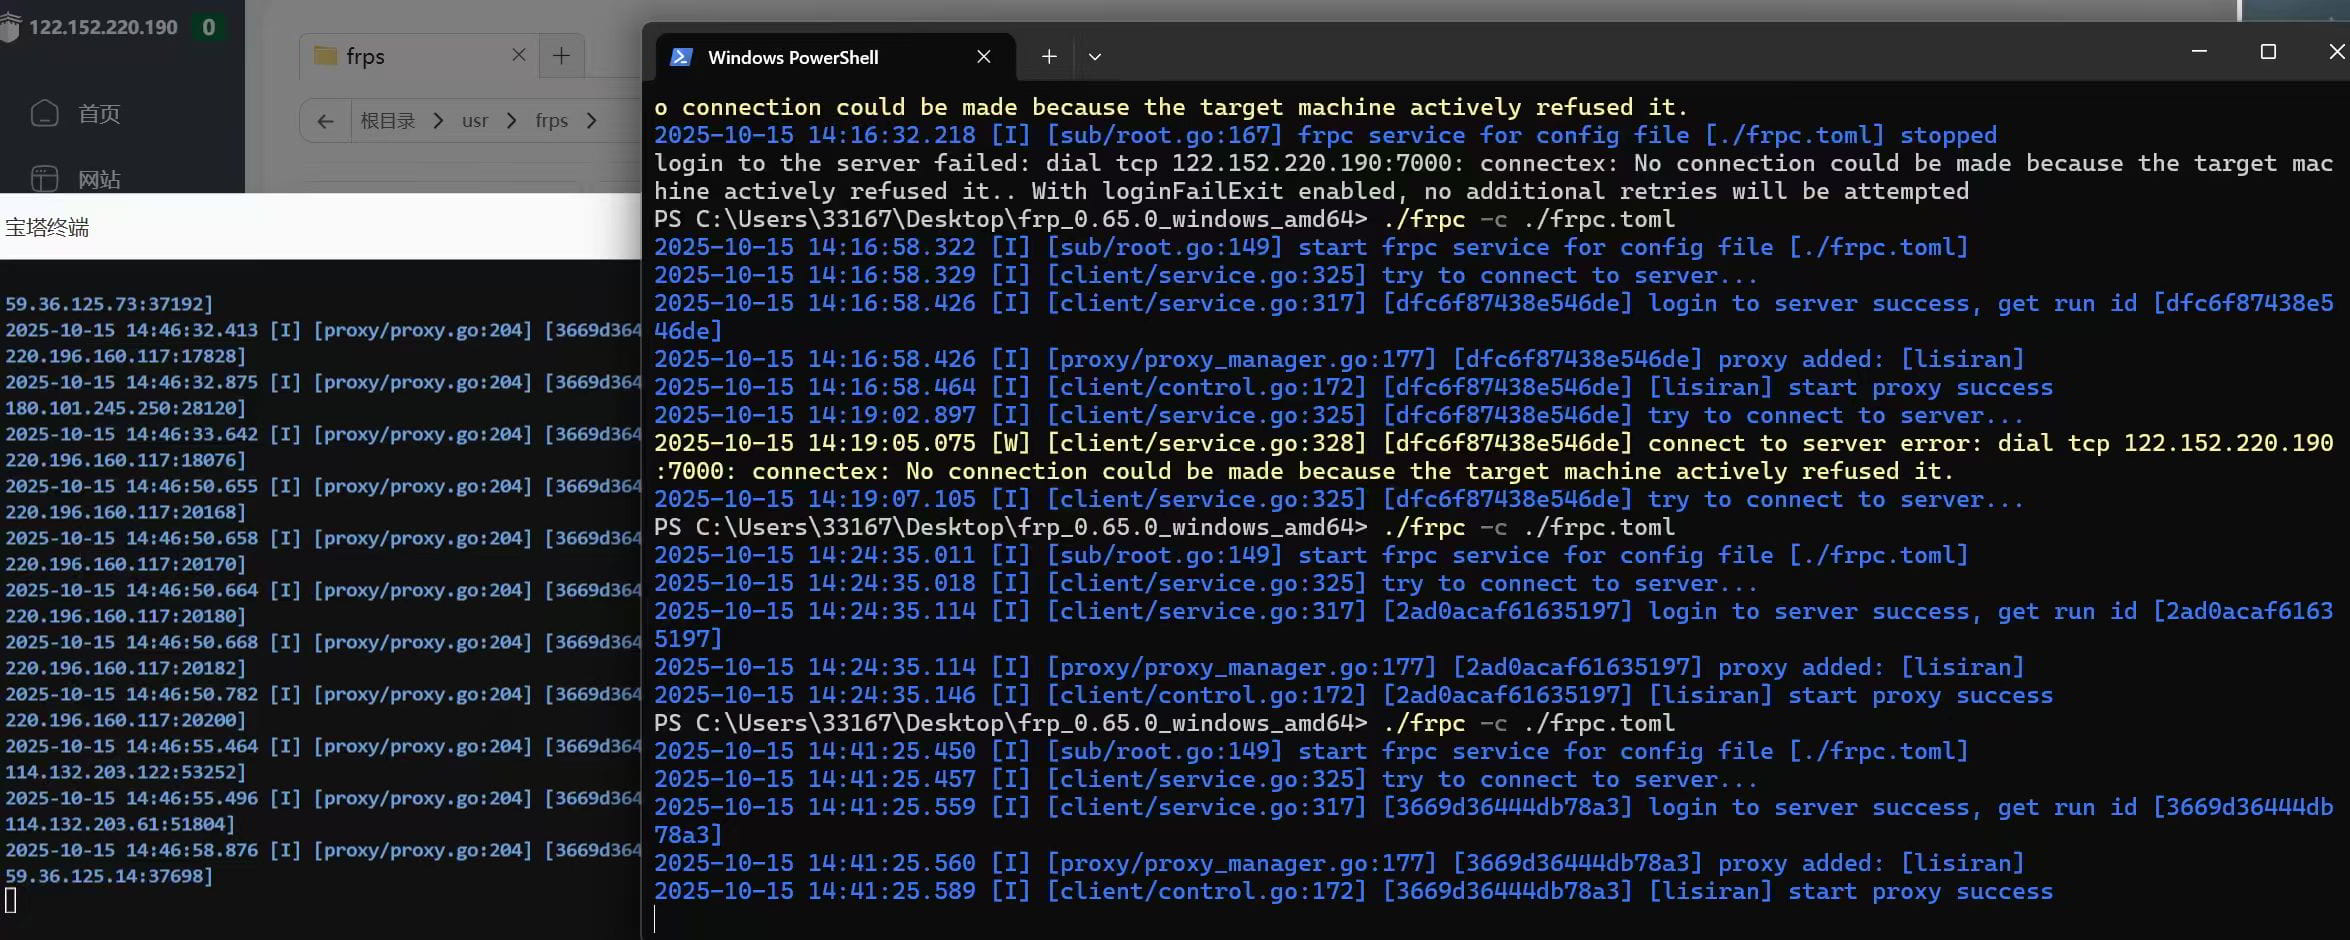The height and width of the screenshot is (940, 2350).
Task: Expand the chevron after usr breadcrumb
Action: (x=512, y=121)
